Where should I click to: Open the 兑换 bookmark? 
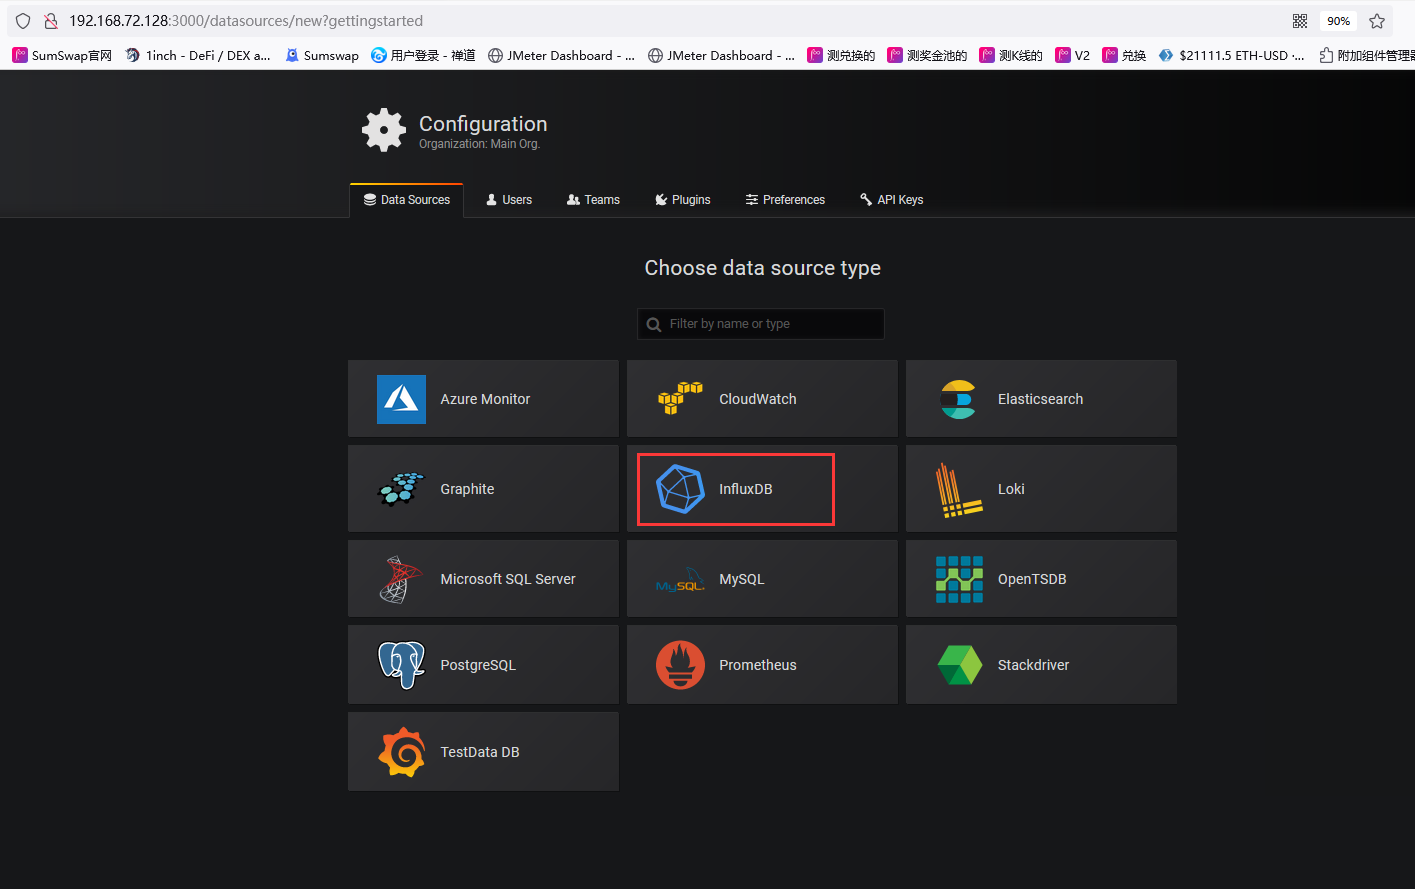point(1124,56)
